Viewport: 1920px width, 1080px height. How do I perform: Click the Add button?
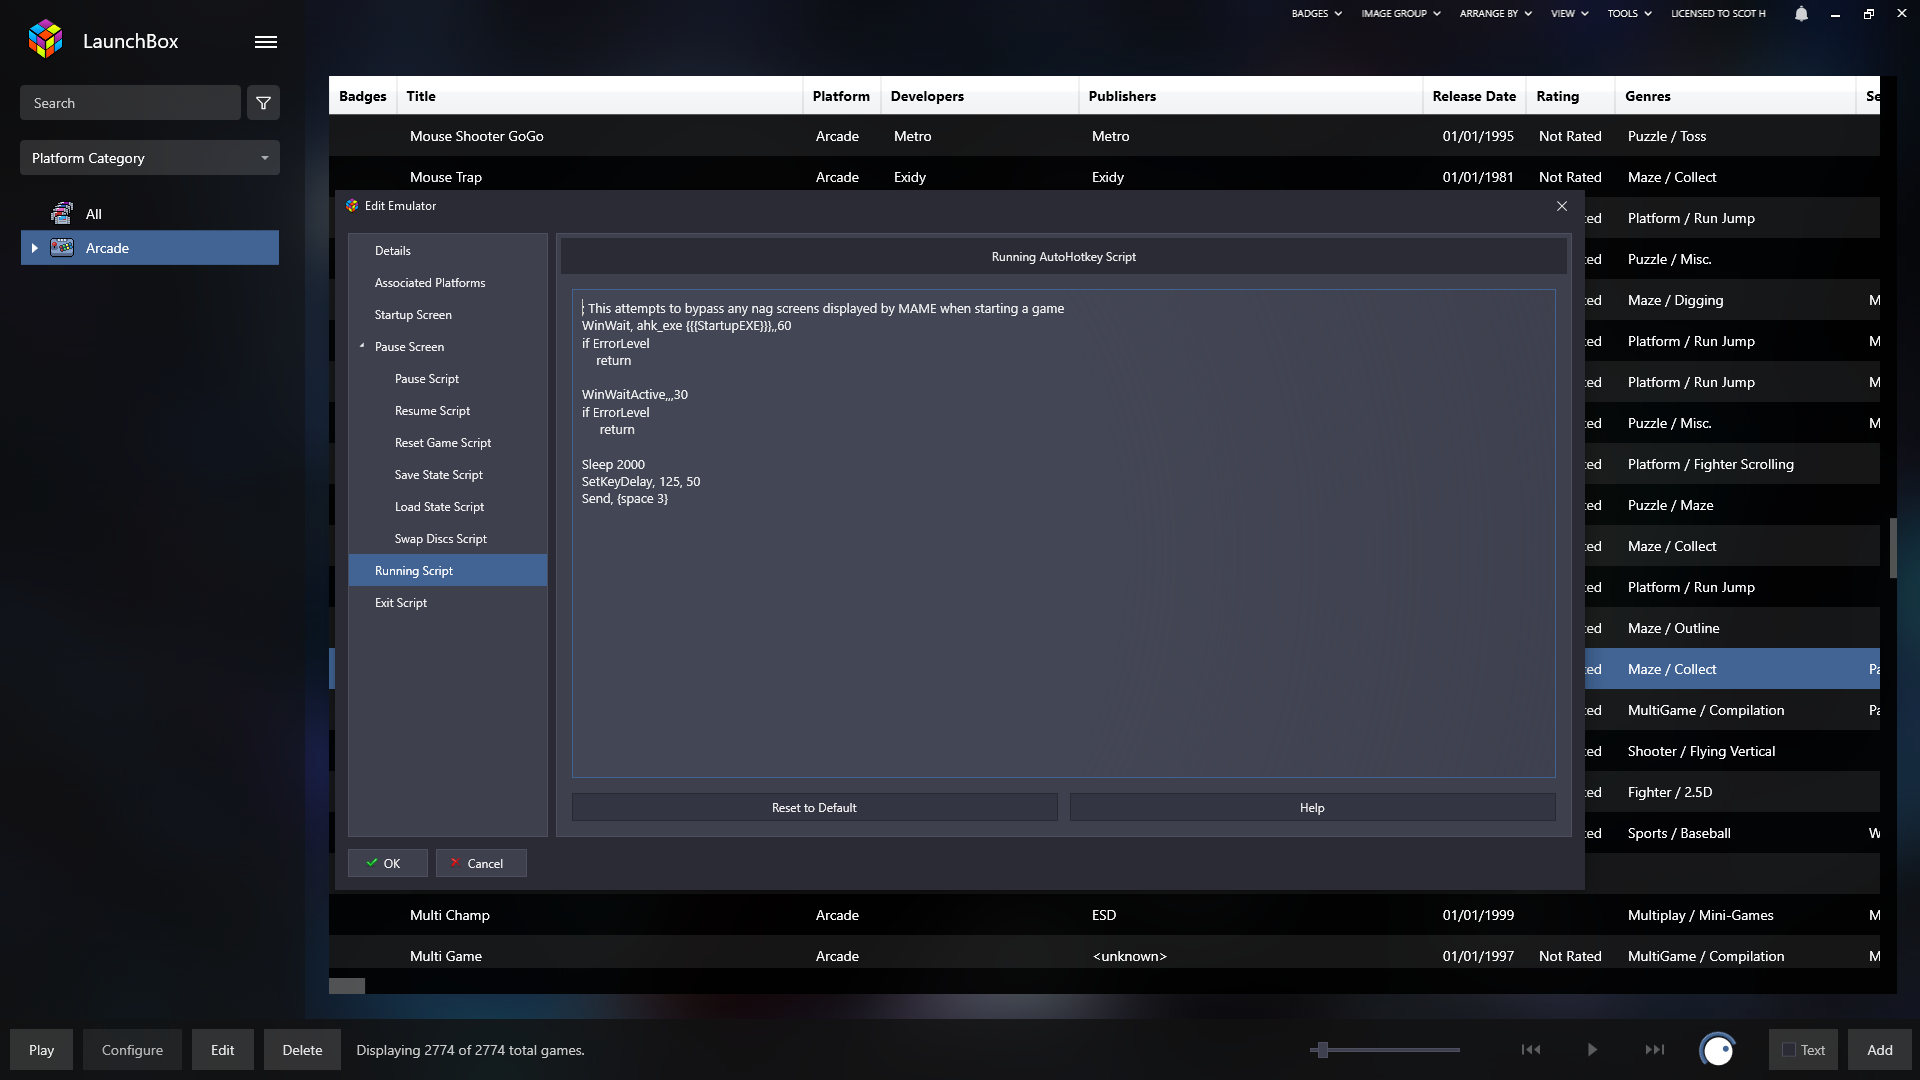pyautogui.click(x=1880, y=1050)
